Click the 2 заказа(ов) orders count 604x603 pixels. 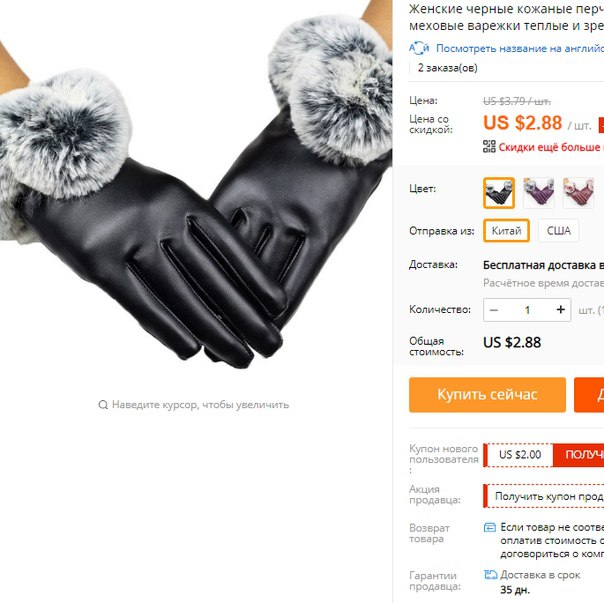[x=448, y=68]
